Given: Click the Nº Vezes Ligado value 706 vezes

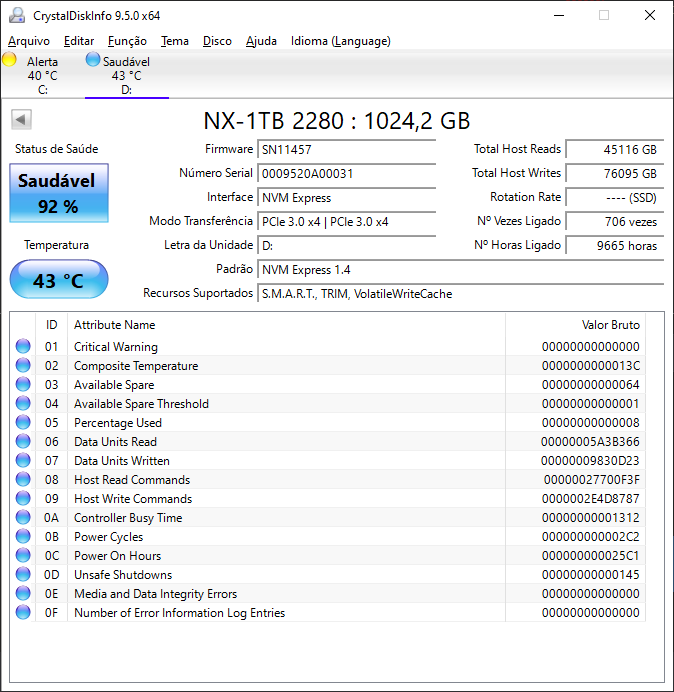Looking at the screenshot, I should (x=615, y=222).
